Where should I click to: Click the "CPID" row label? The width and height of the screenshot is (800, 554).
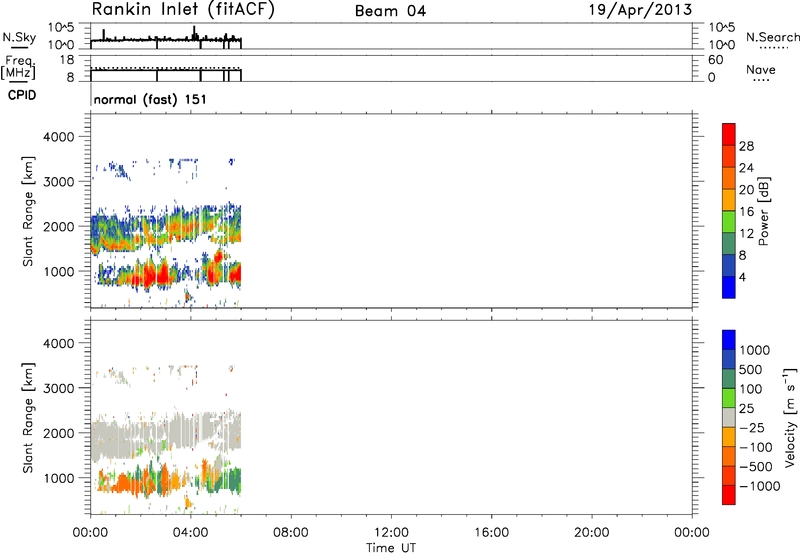tap(22, 95)
